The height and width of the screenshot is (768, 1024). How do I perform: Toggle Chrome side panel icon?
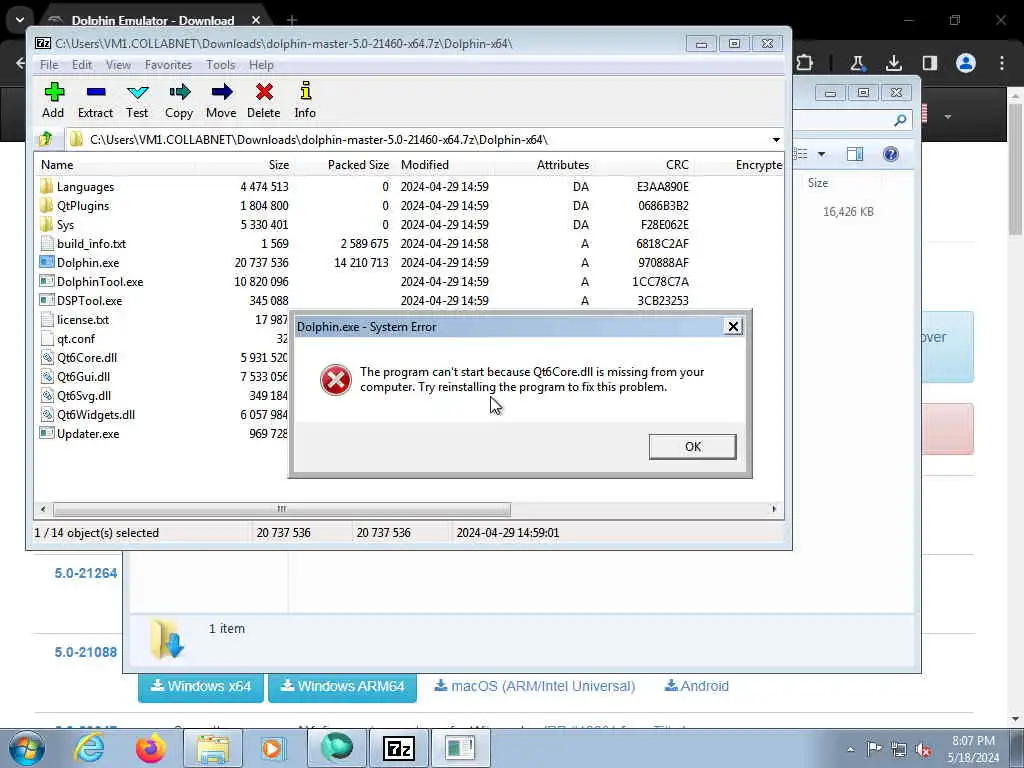[930, 63]
